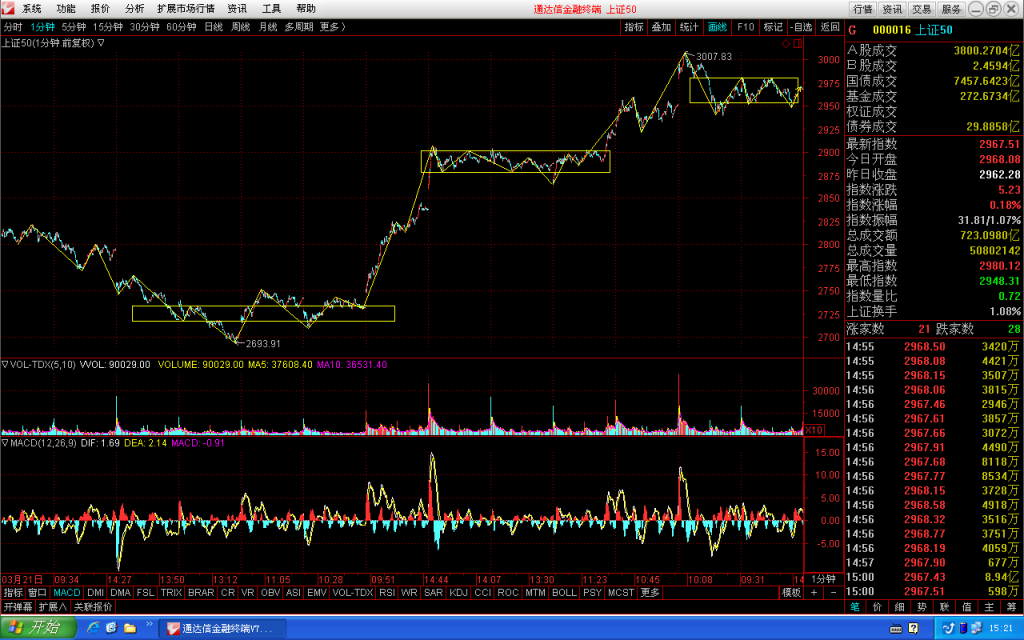The height and width of the screenshot is (640, 1024).
Task: Expand the VOL-TDX indicator panel triangle
Action: pos(5,364)
